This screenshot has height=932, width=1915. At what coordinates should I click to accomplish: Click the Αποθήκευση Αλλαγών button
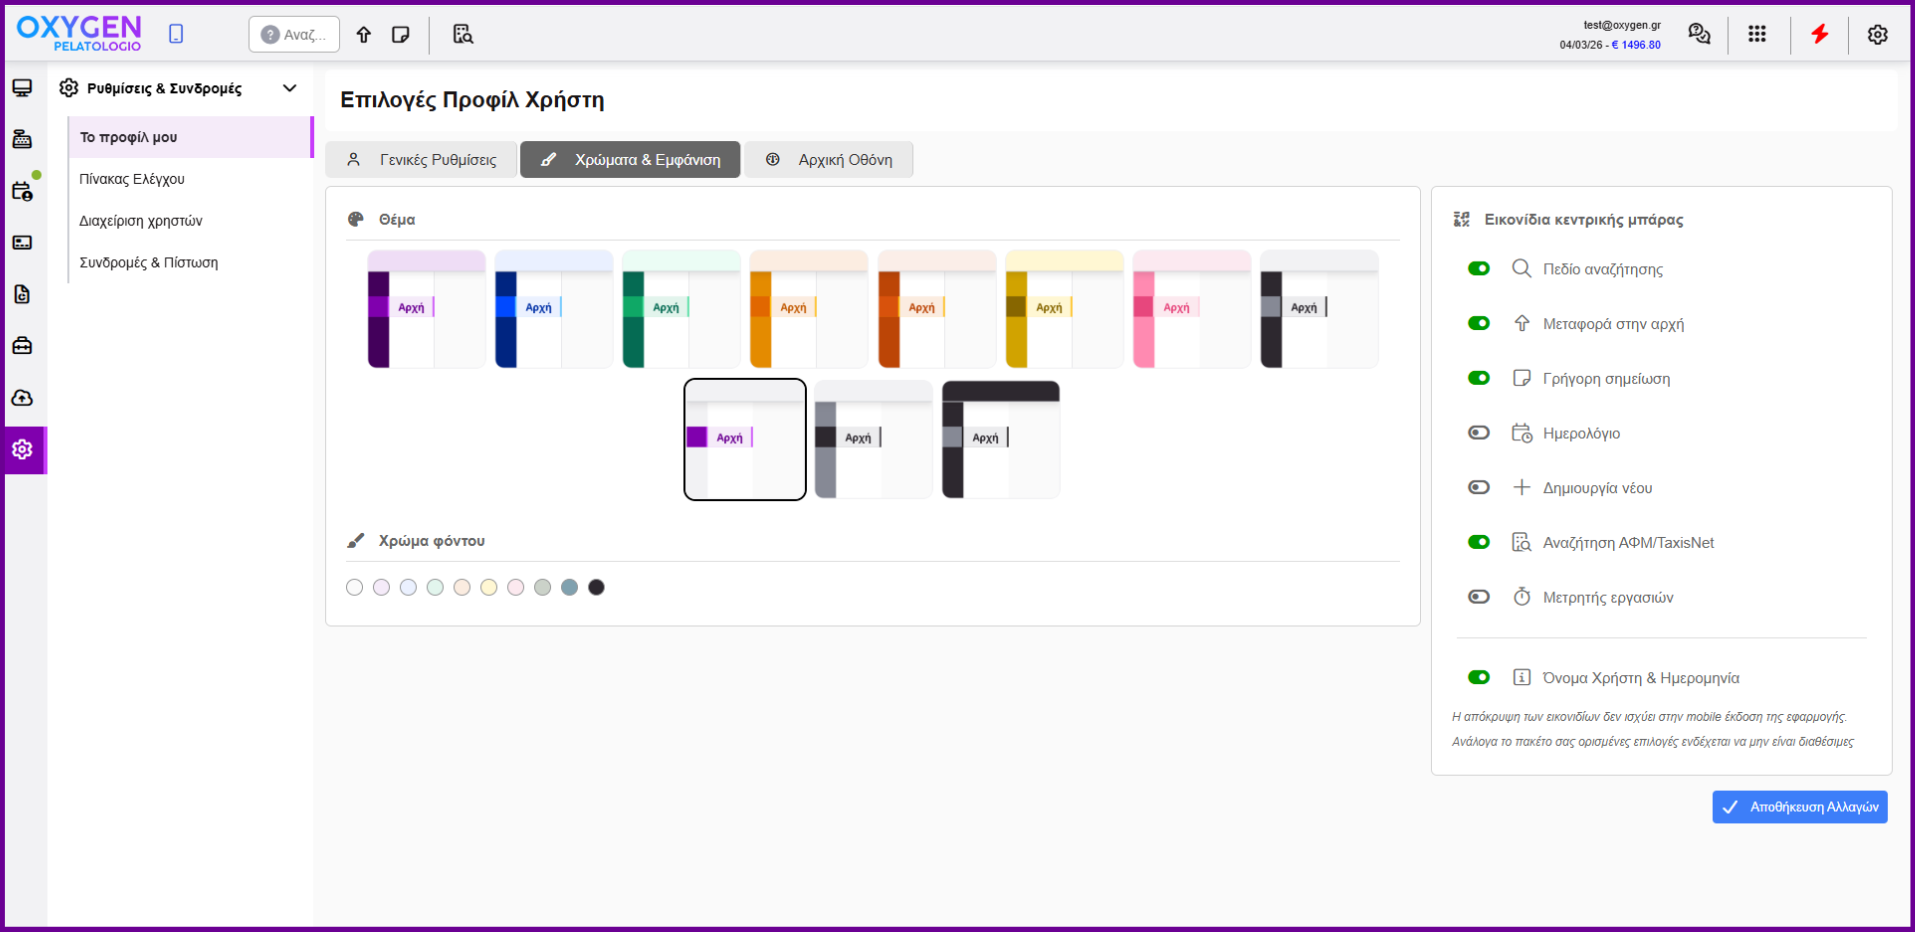[1799, 807]
